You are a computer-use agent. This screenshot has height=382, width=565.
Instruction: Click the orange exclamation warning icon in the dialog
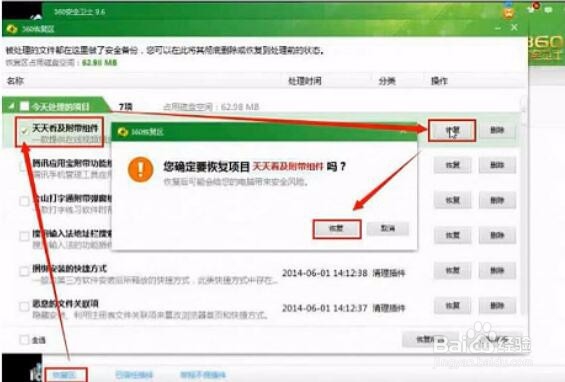click(141, 169)
